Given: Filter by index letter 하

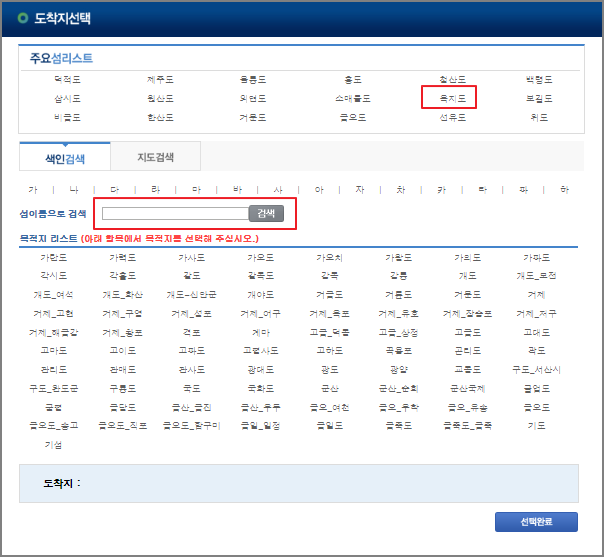Looking at the screenshot, I should pos(564,190).
